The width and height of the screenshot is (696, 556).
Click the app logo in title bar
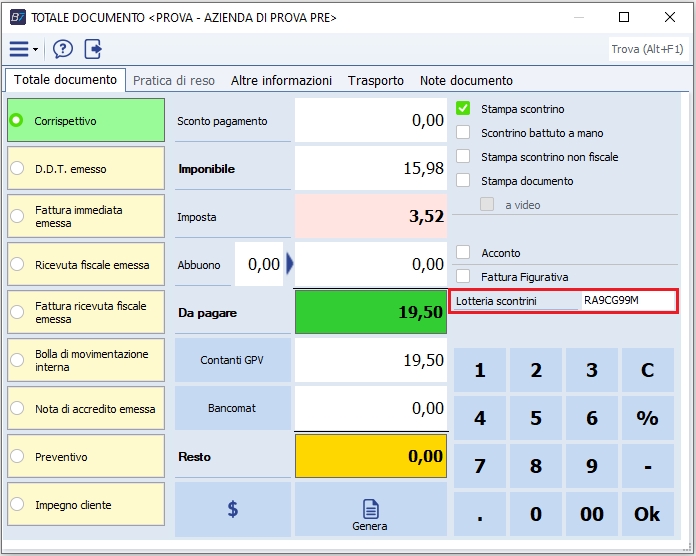(17, 17)
